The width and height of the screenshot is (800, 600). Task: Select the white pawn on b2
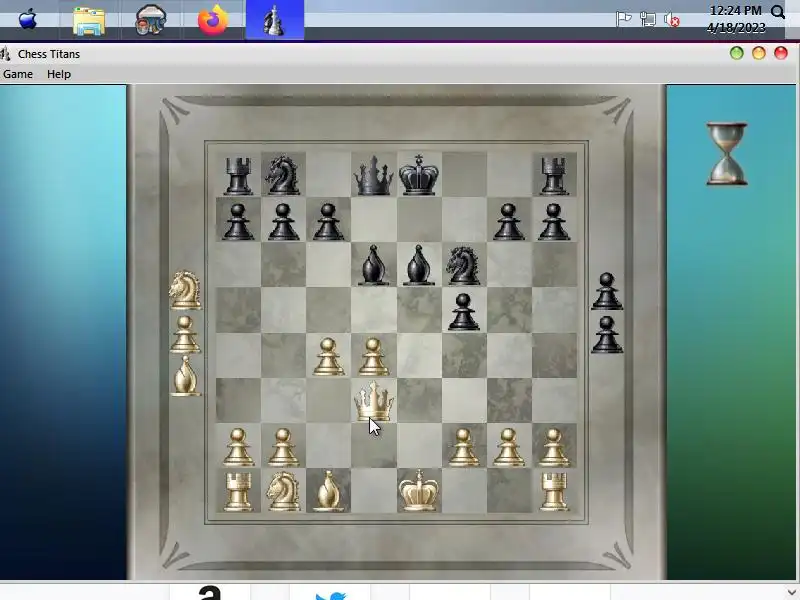tap(283, 447)
